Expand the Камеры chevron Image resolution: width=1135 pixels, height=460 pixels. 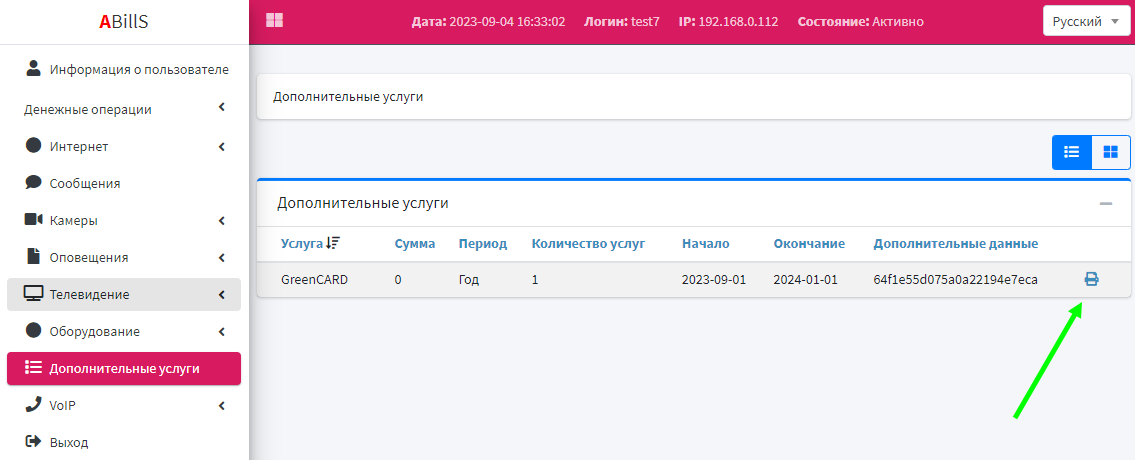221,220
